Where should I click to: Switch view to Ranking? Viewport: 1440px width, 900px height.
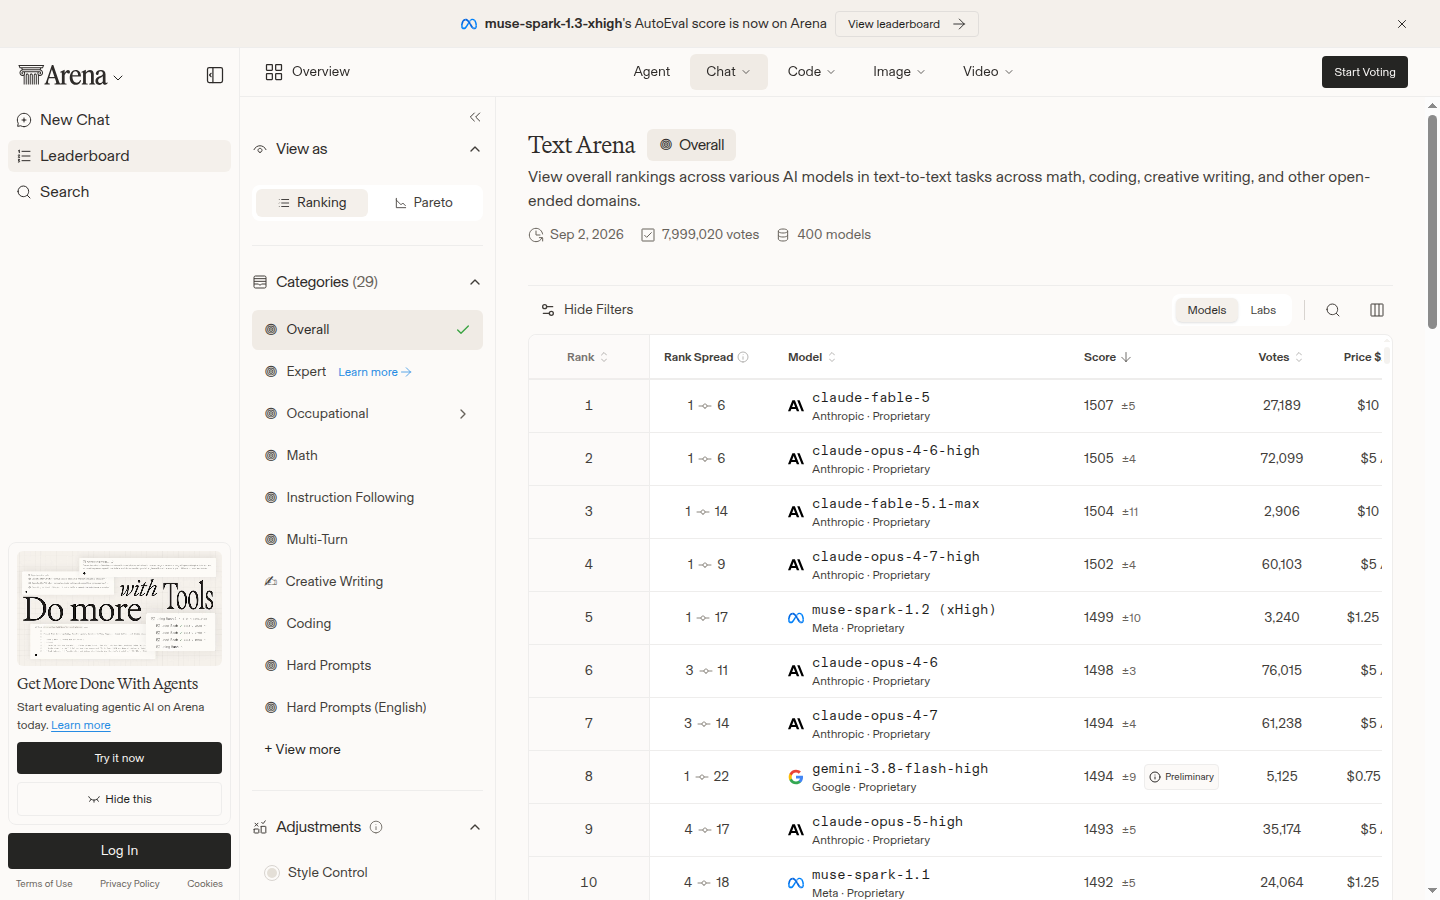click(312, 203)
